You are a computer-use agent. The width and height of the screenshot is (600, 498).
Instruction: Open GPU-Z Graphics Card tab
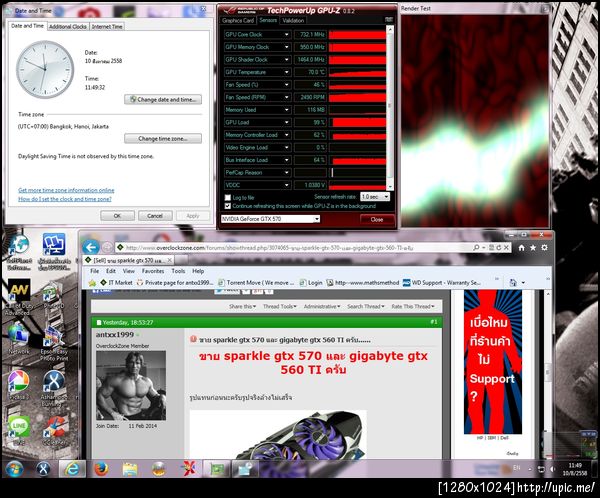[x=238, y=21]
